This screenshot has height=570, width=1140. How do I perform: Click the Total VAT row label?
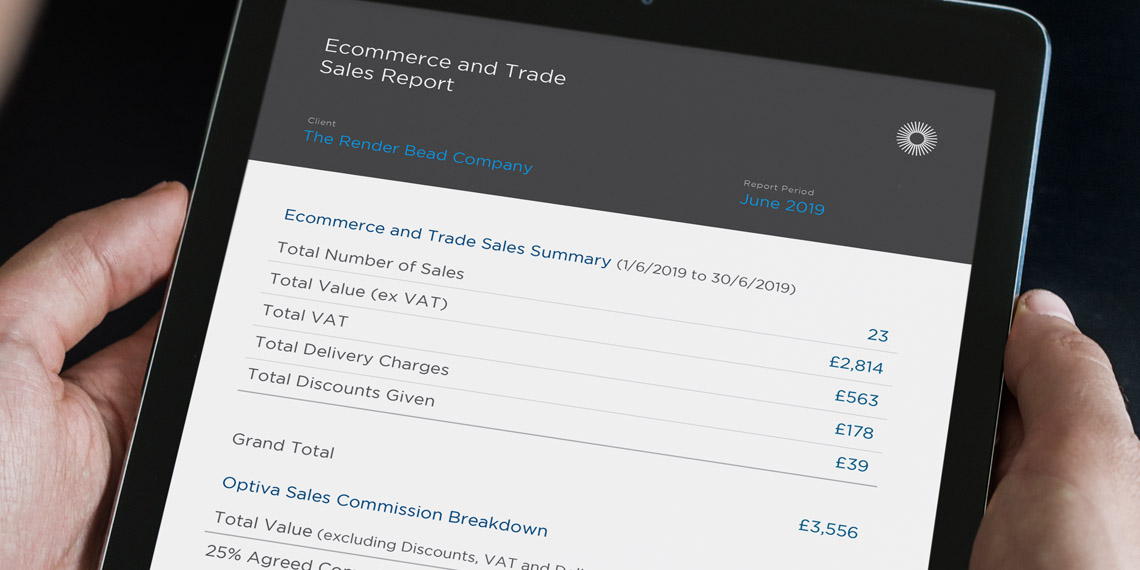pyautogui.click(x=305, y=315)
